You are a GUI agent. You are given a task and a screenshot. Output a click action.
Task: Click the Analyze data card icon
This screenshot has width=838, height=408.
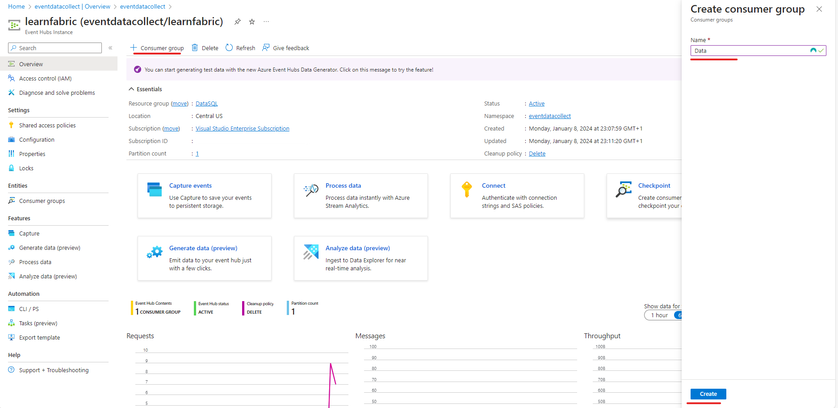point(311,252)
